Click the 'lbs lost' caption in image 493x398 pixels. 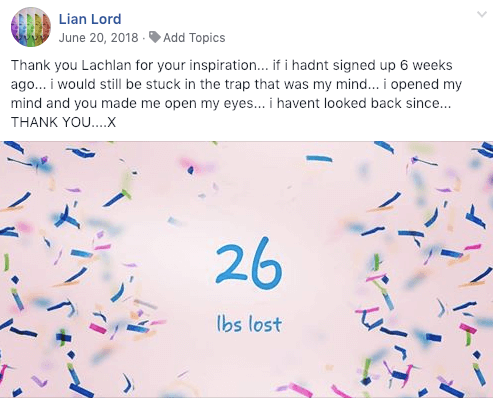249,324
